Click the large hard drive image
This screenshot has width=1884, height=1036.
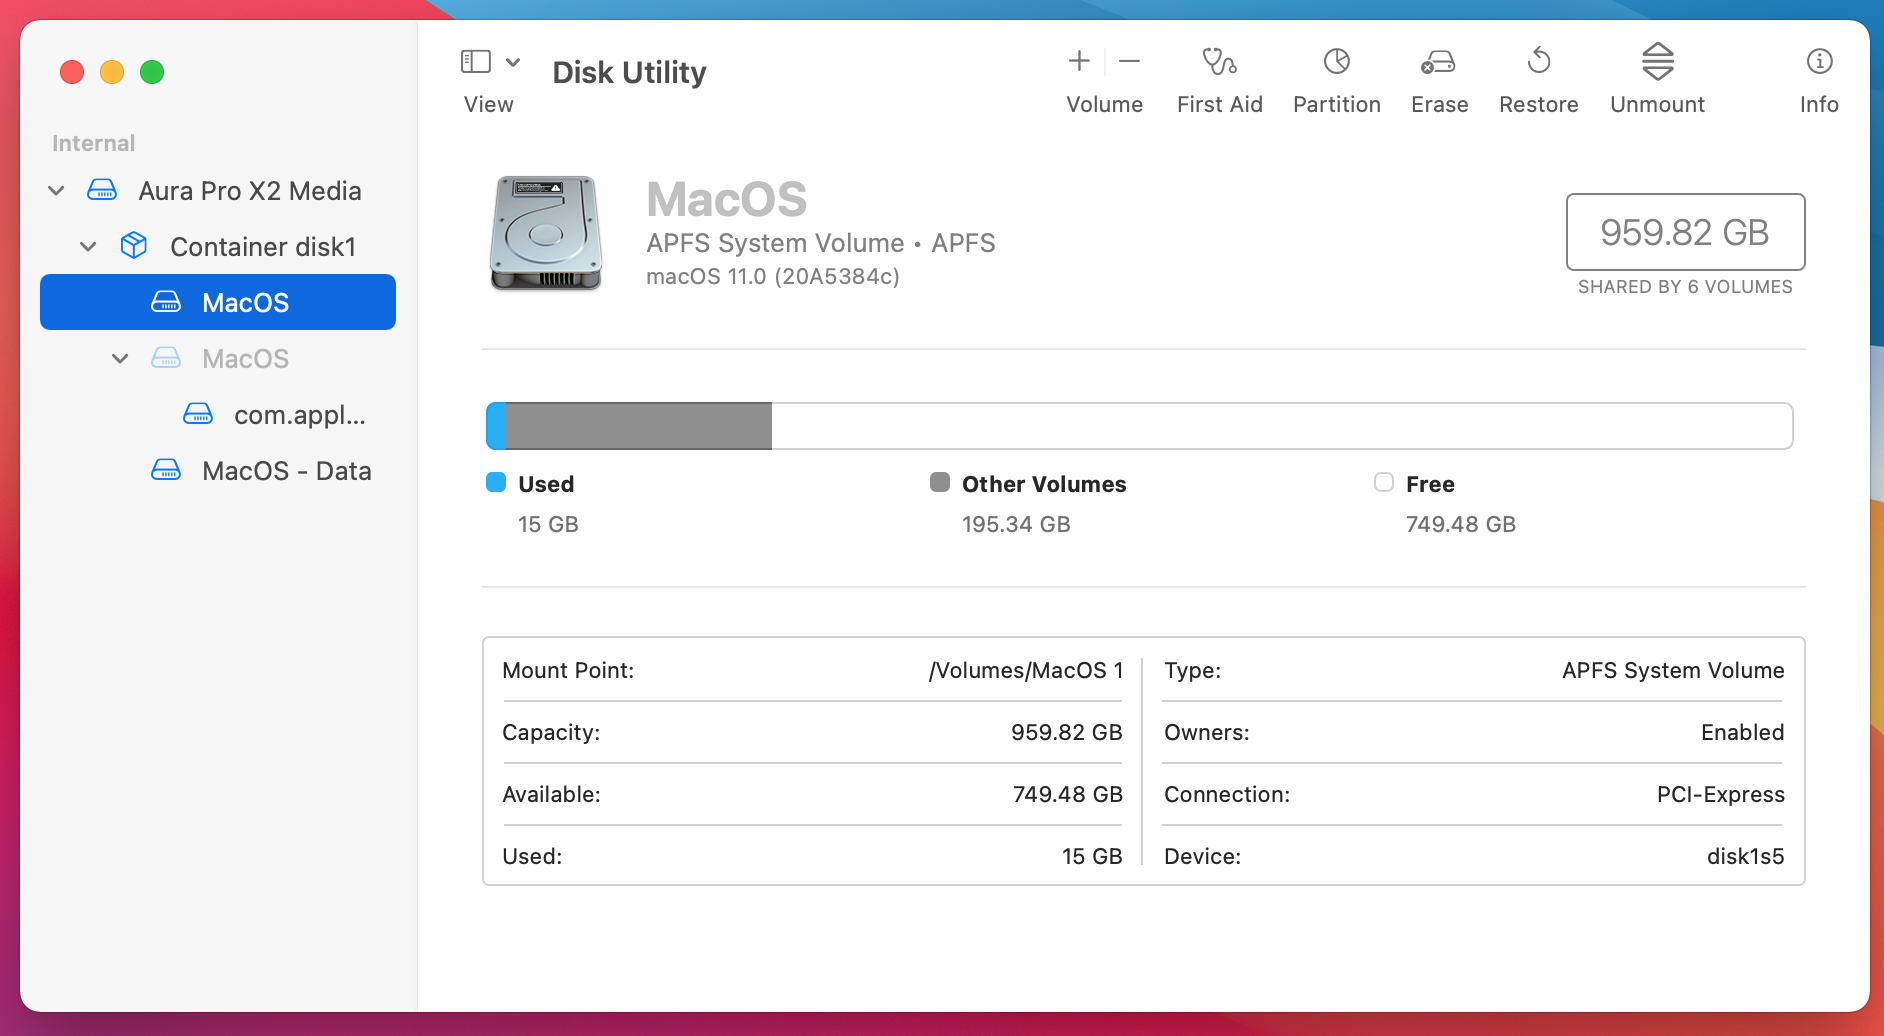(x=546, y=234)
